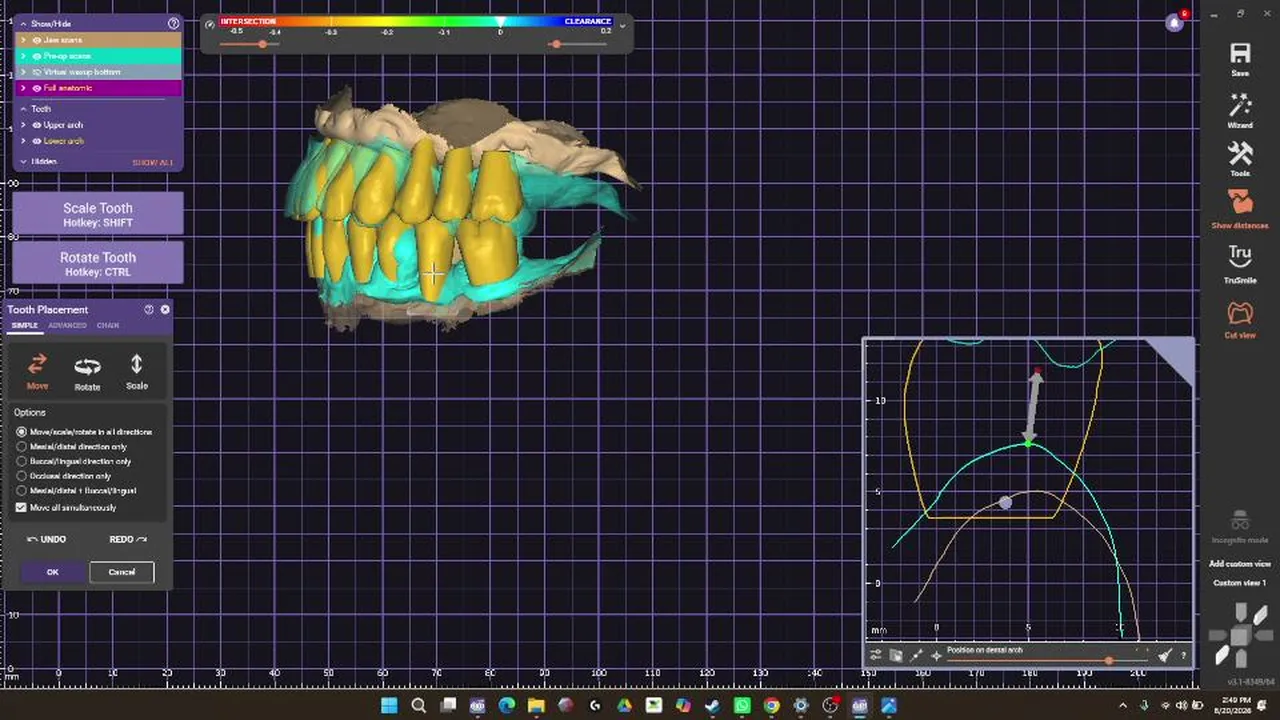Expand the Virtual waxup bottom group arrow
Image resolution: width=1280 pixels, height=720 pixels.
click(x=23, y=72)
